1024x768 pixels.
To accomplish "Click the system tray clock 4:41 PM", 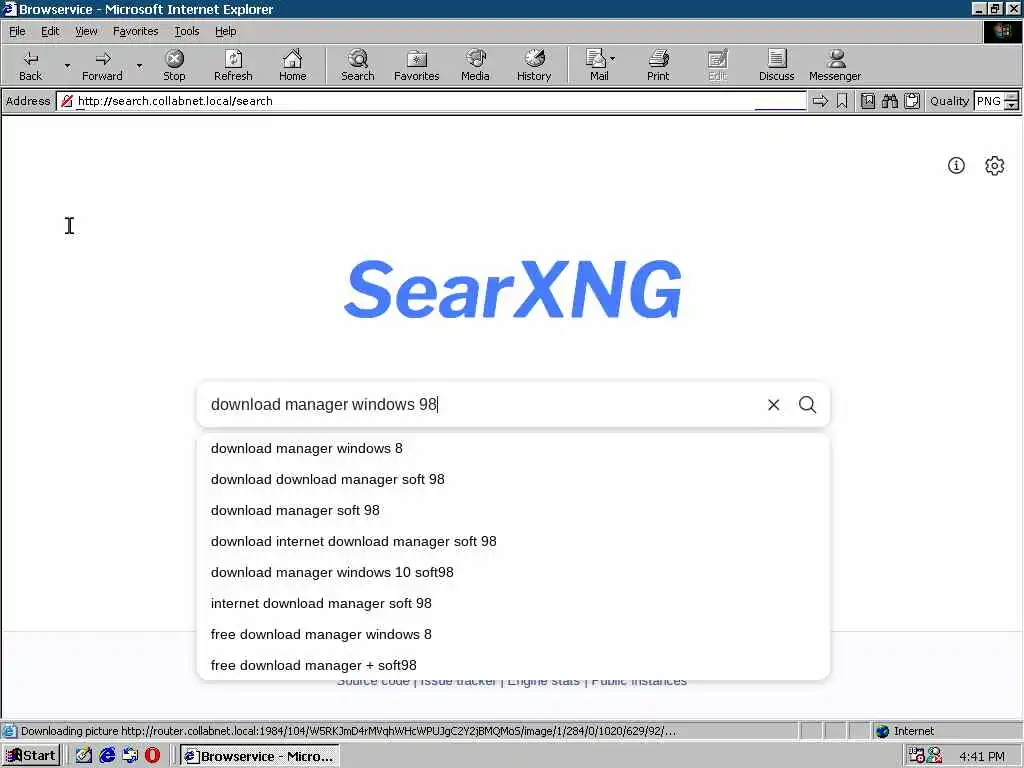I will pos(982,756).
